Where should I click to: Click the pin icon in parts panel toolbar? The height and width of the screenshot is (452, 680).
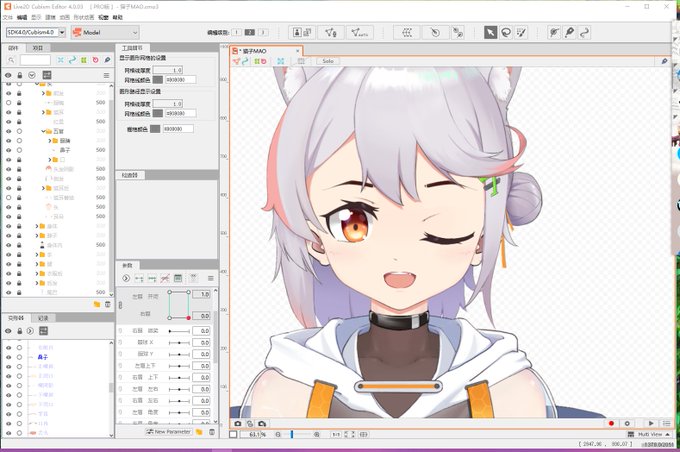click(107, 60)
